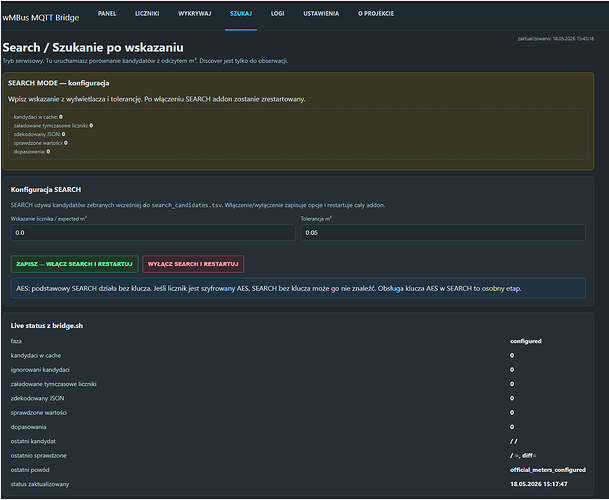Click the 'Wpisz wskazanie z wyświetlacza' instruction text
Image resolution: width=609 pixels, height=500 pixels.
(157, 99)
